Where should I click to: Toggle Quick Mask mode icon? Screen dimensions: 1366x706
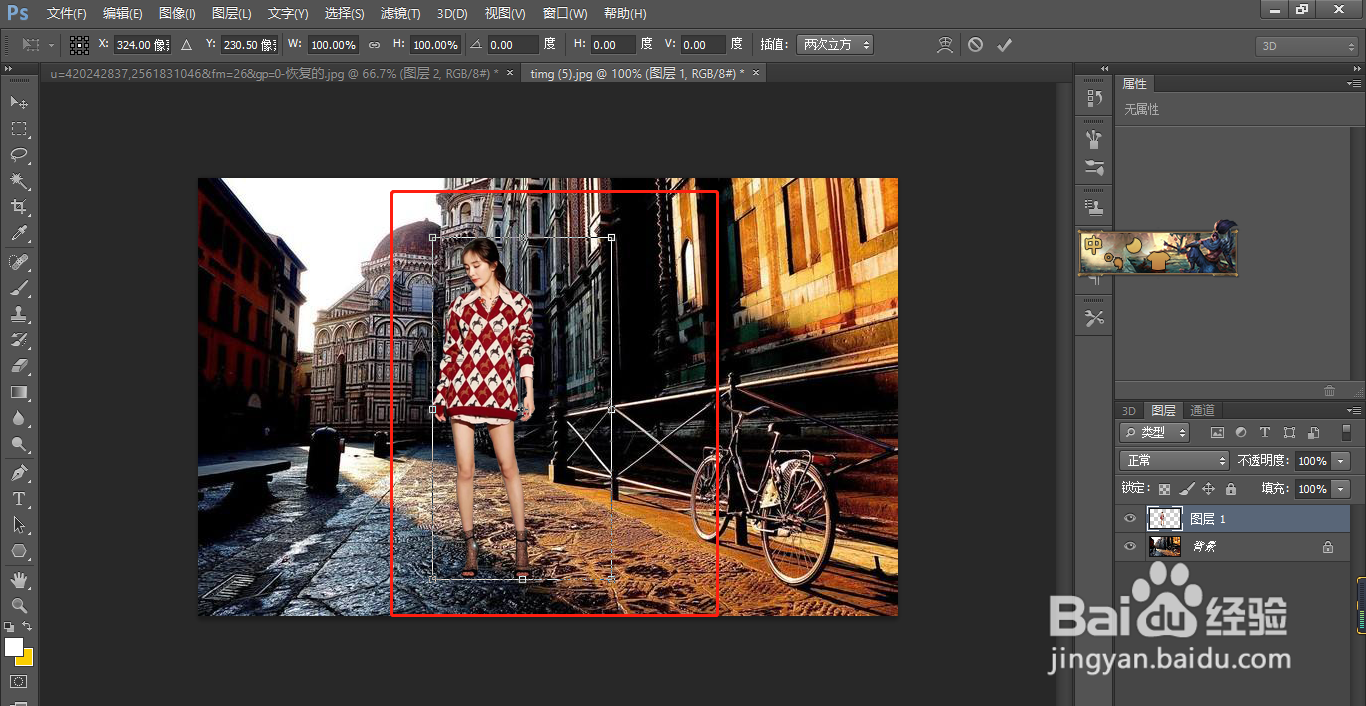19,682
